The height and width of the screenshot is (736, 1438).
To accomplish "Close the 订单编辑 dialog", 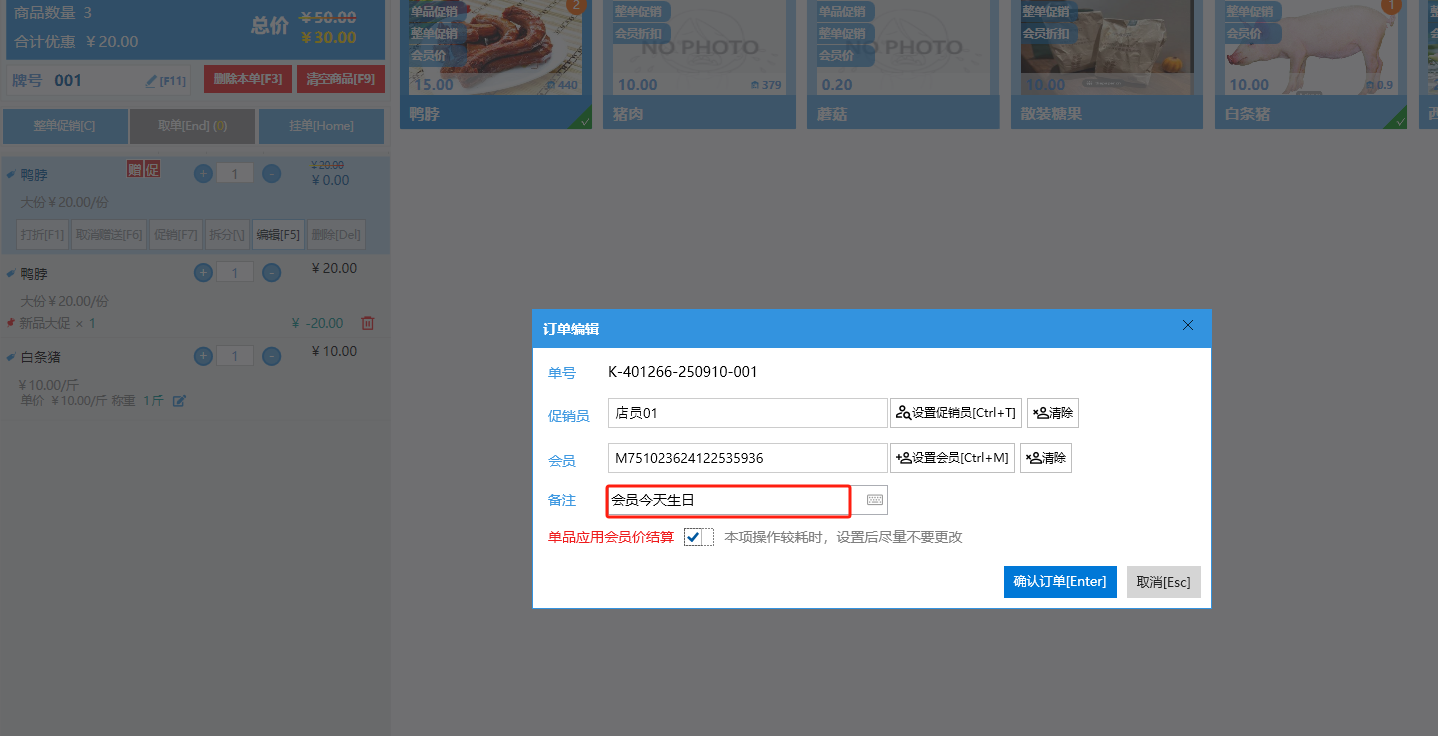I will click(1188, 326).
